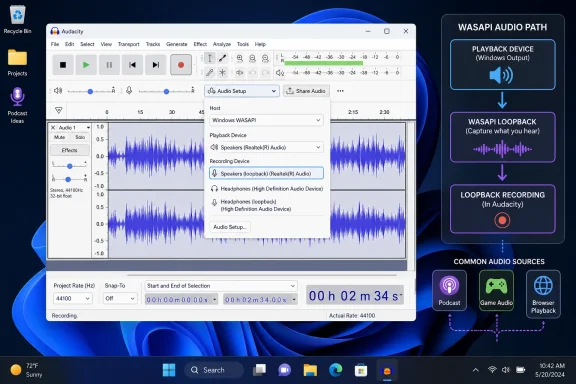Open the Select menu
The image size is (576, 384).
click(x=87, y=44)
